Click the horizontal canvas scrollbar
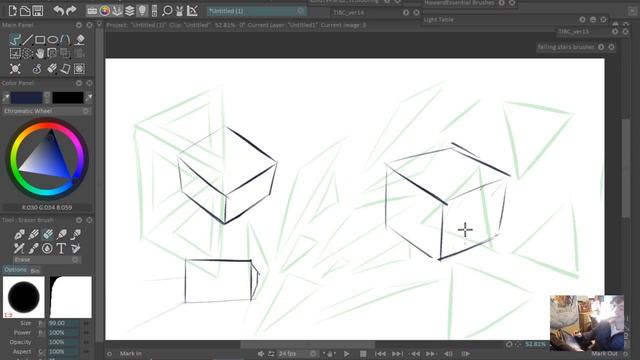 307,345
